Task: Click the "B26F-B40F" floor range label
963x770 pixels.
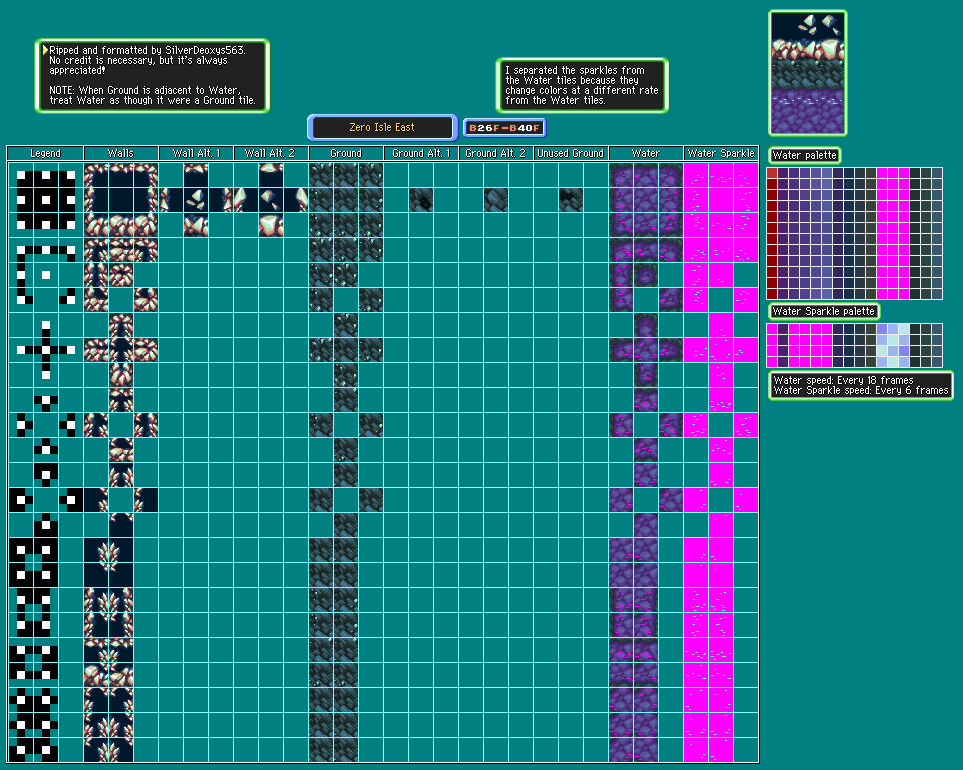Action: click(x=504, y=128)
